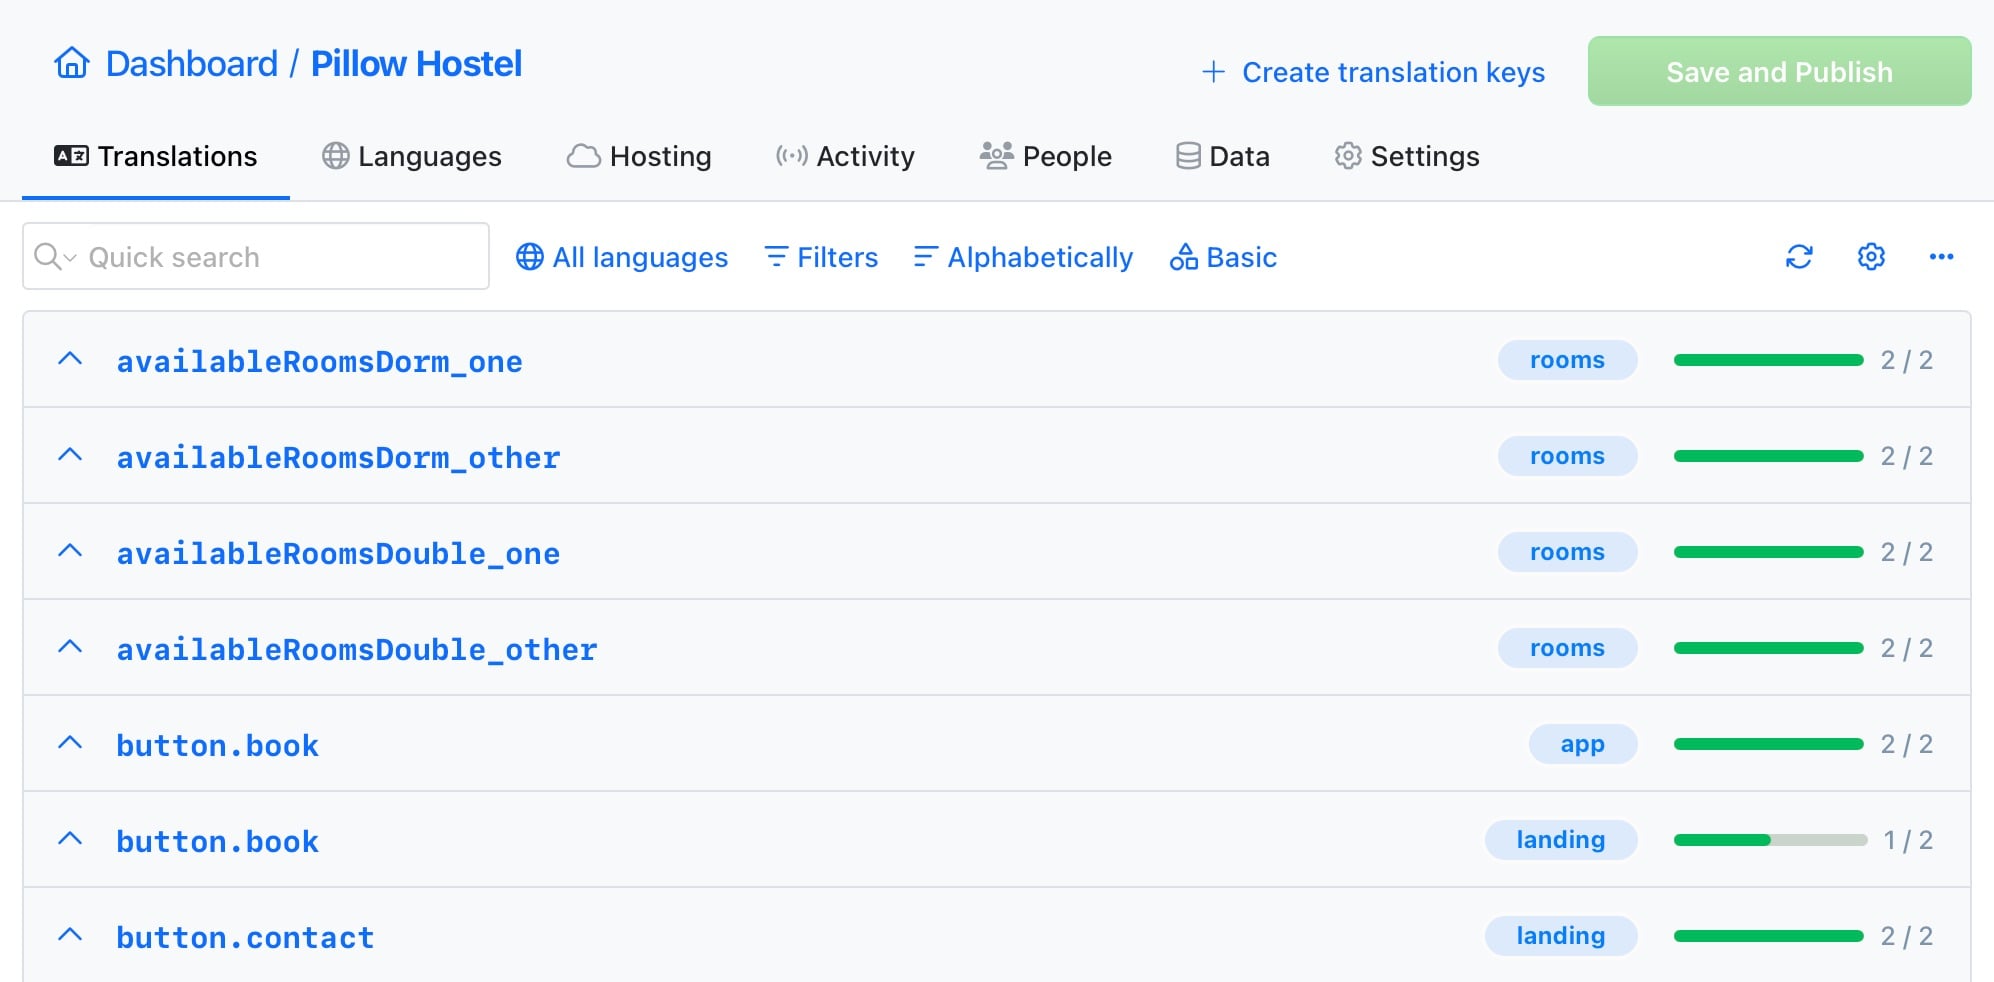Switch to Basic view mode

[x=1224, y=257]
